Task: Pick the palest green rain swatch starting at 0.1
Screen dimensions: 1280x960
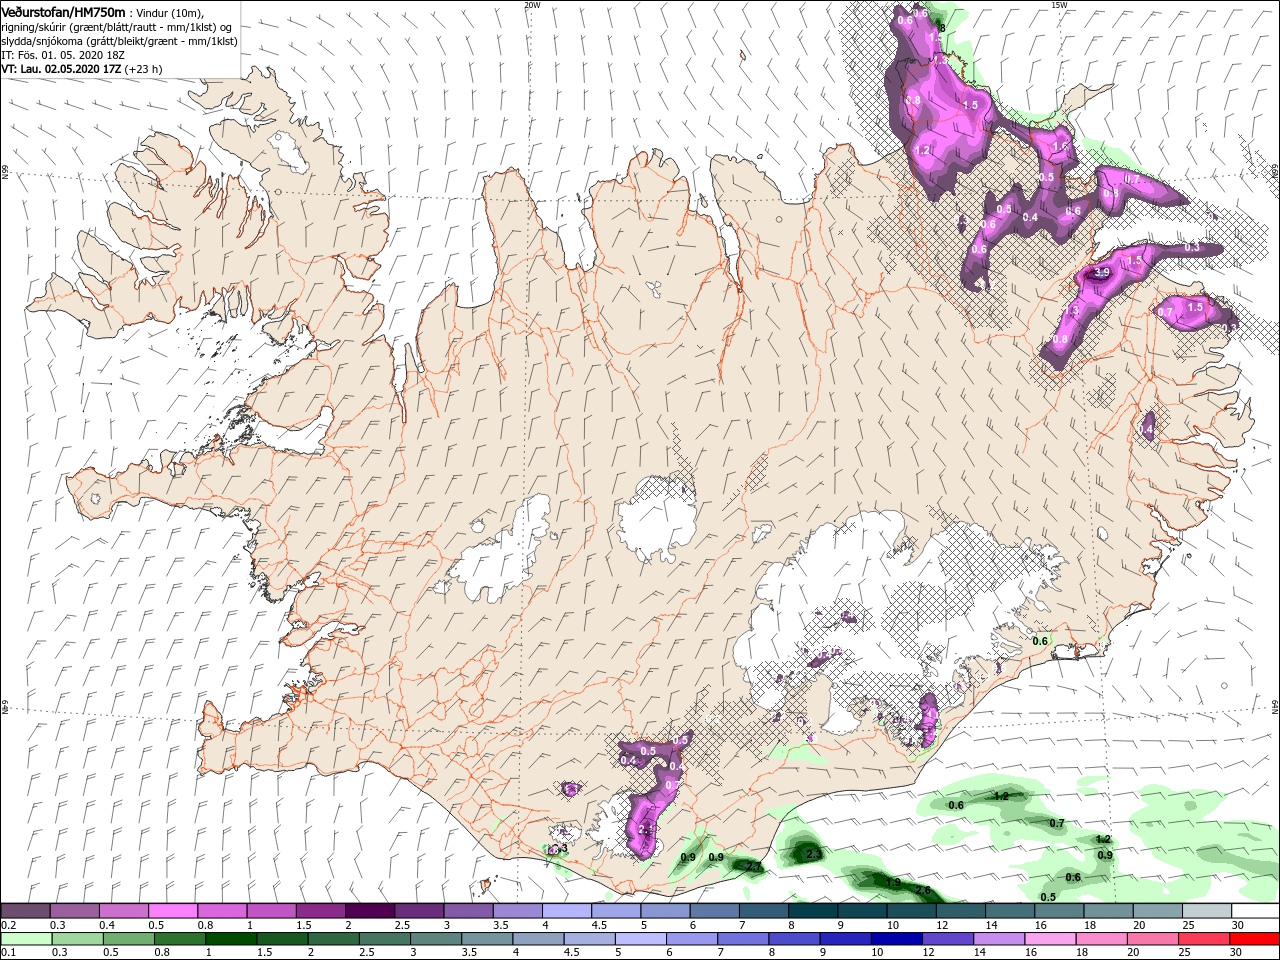Action: (25, 939)
